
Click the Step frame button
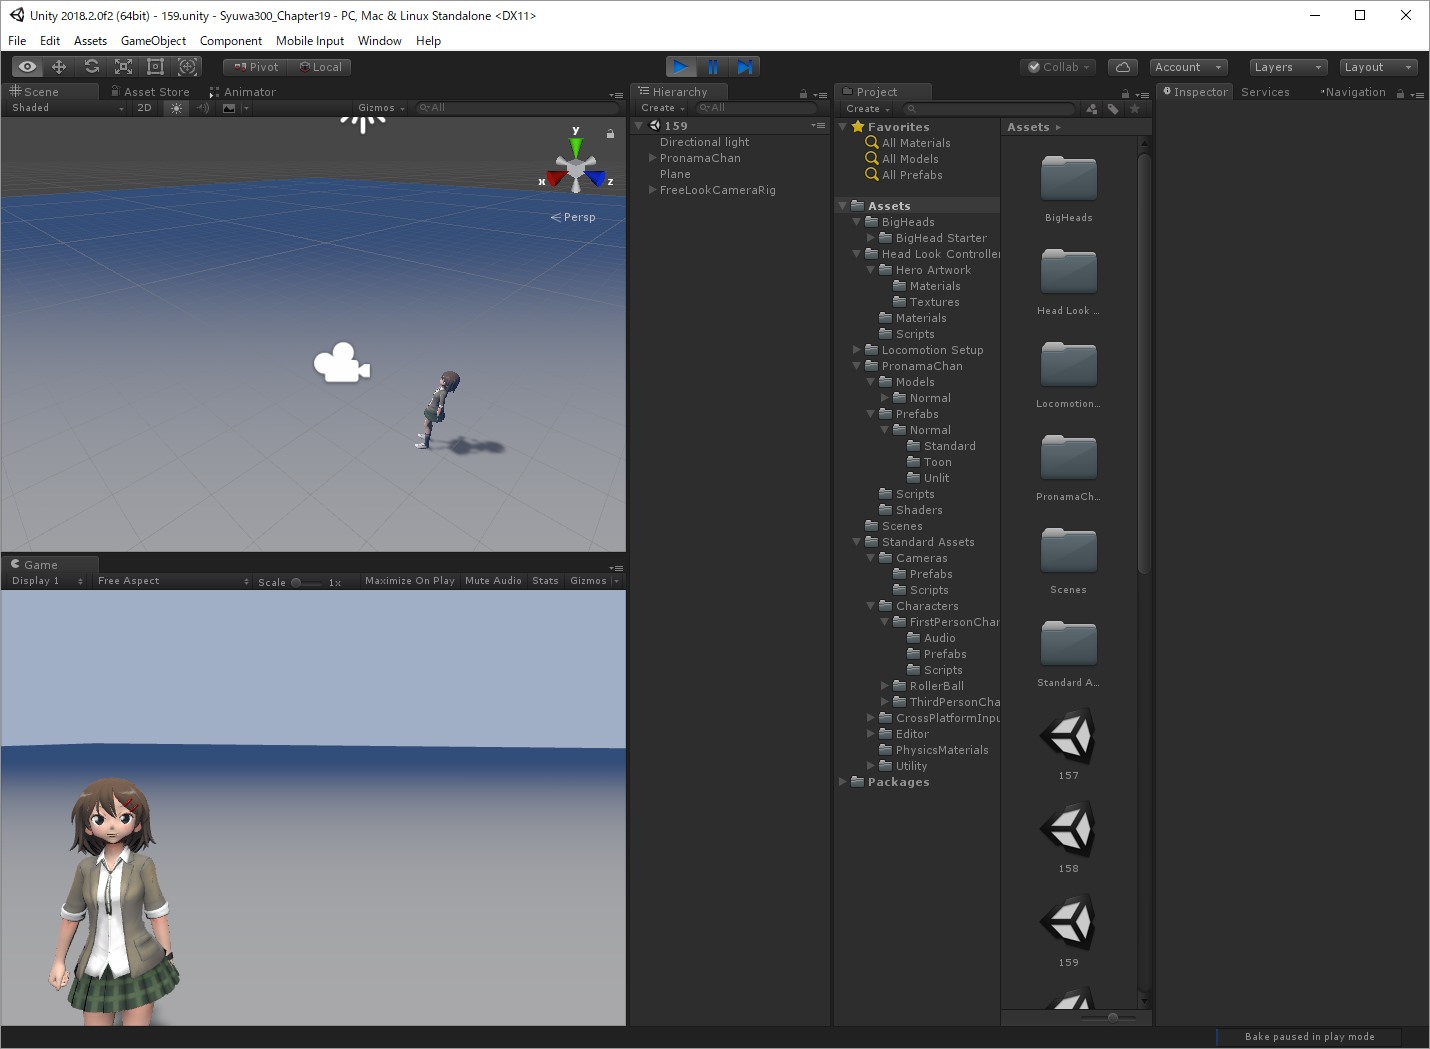[x=744, y=67]
